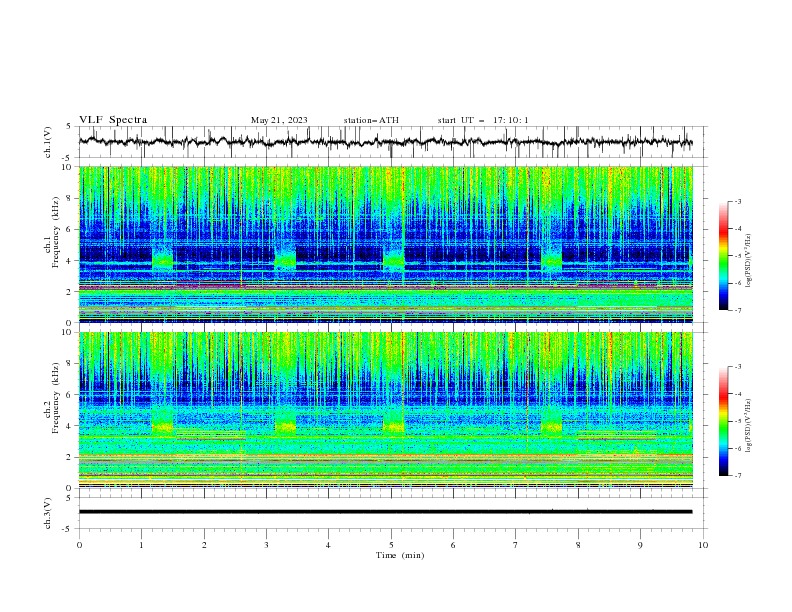
Task: Click the "Time (min)" axis label
Action: (x=400, y=555)
